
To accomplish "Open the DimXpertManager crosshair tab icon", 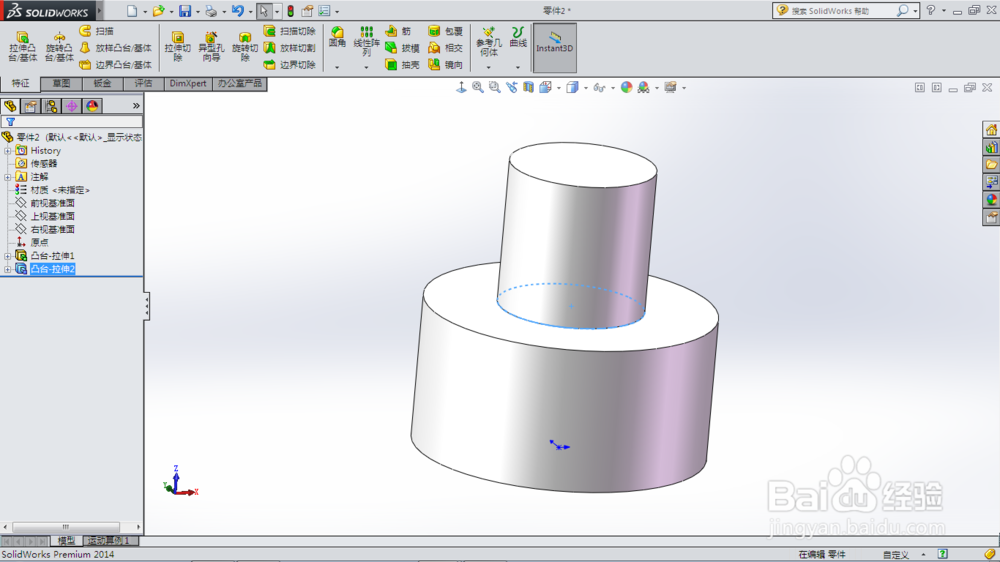I will click(71, 106).
